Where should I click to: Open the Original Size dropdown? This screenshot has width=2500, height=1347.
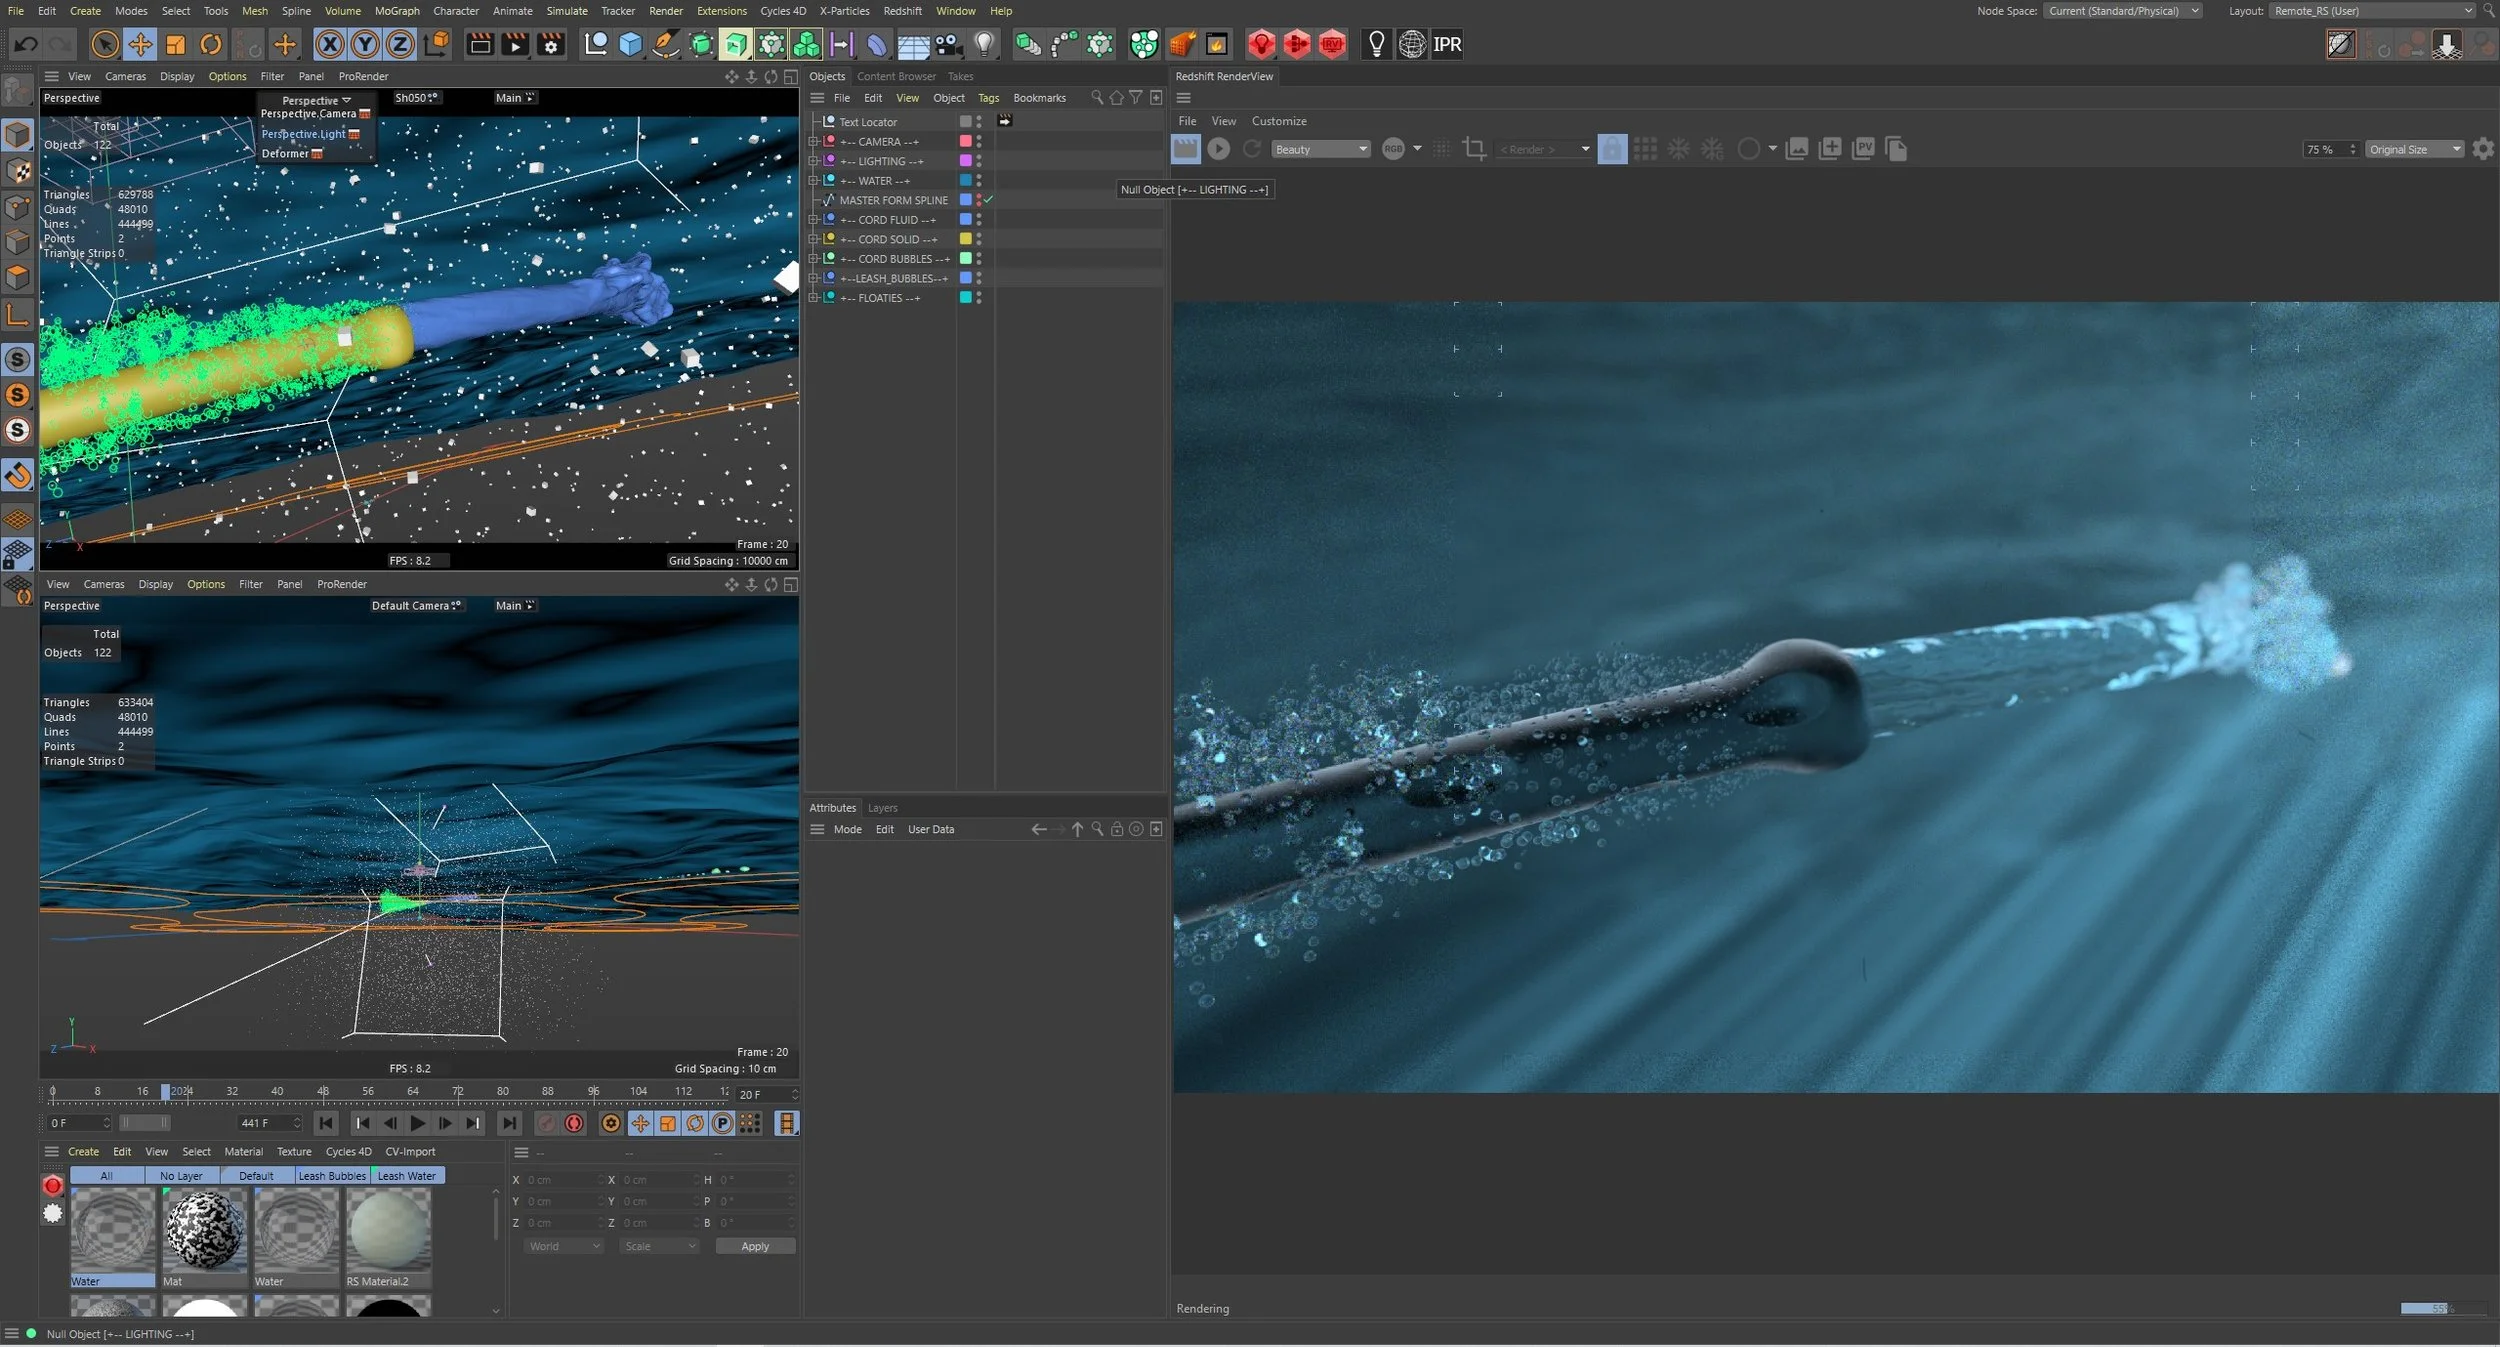click(2414, 149)
